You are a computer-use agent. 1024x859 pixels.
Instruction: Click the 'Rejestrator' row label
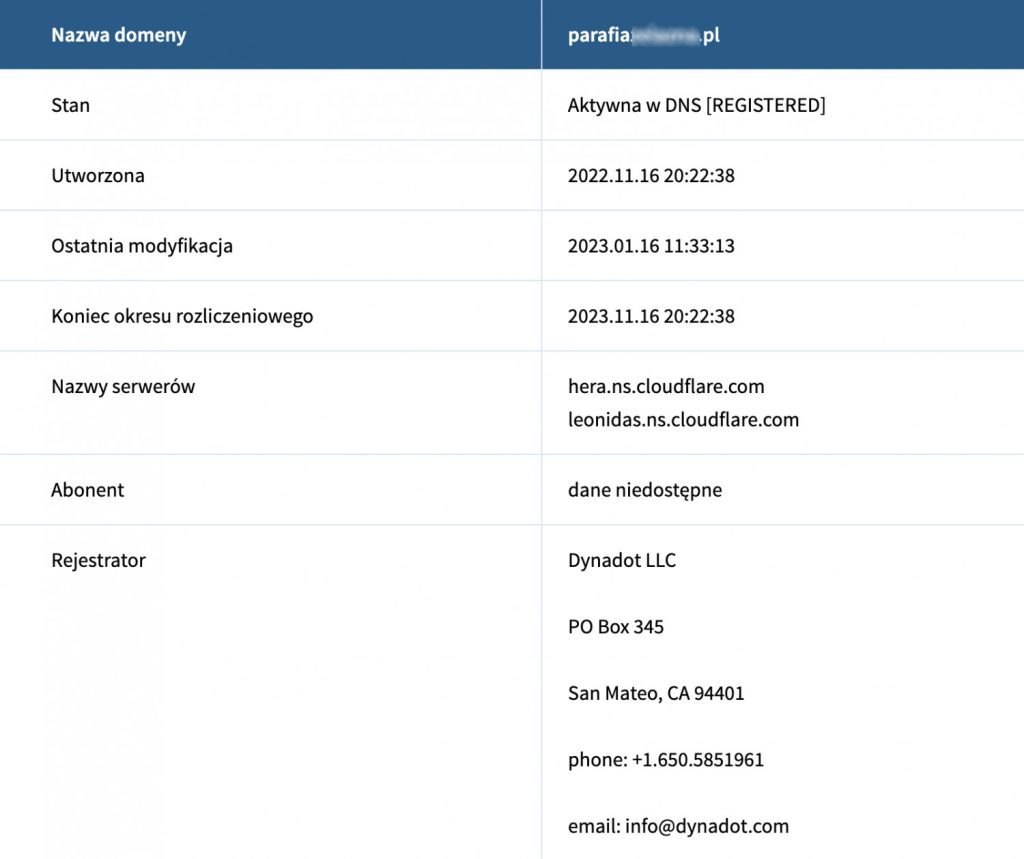(x=98, y=560)
